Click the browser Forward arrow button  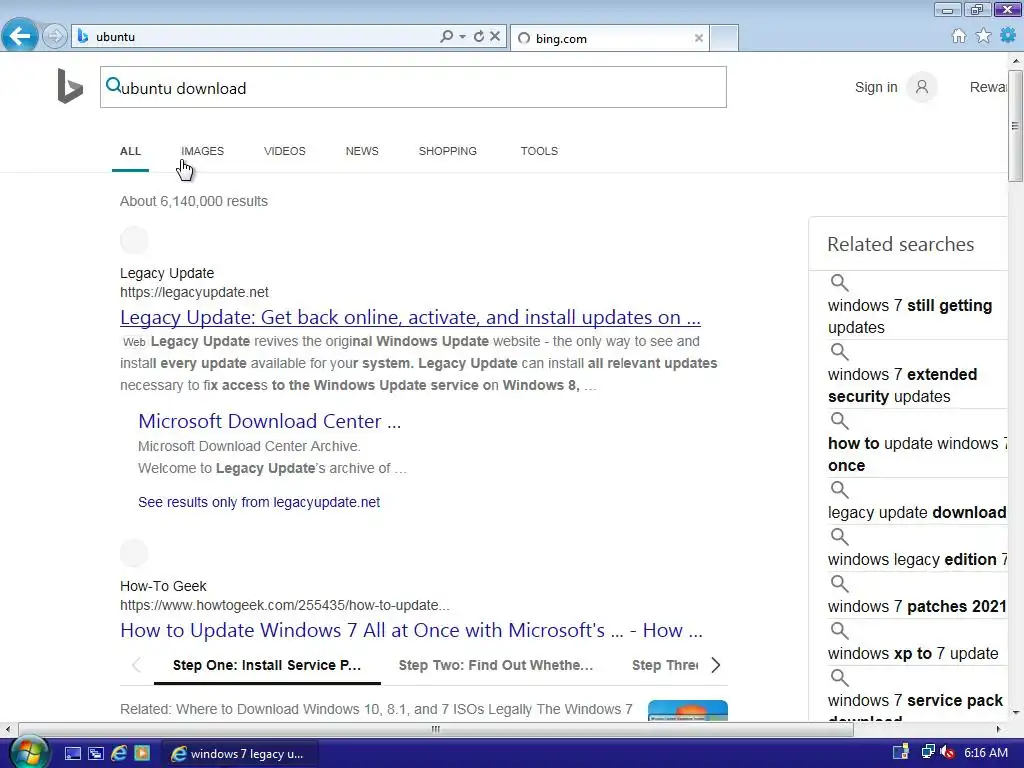(x=55, y=36)
